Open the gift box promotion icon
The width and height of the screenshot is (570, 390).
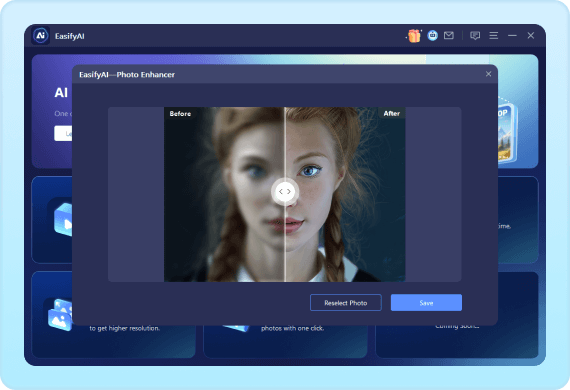414,36
